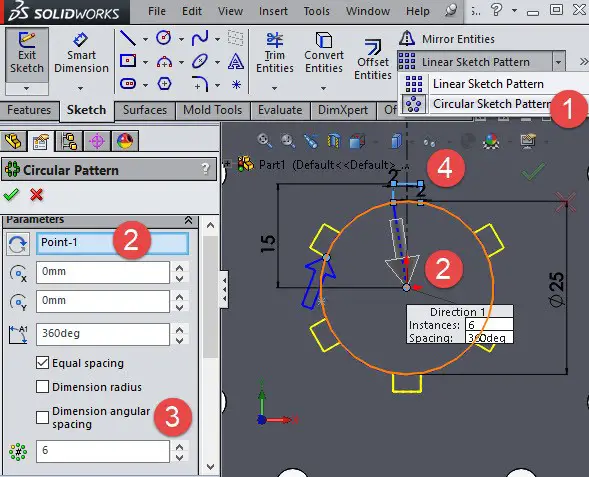Open the Convert Entities dropdown arrow

click(323, 89)
